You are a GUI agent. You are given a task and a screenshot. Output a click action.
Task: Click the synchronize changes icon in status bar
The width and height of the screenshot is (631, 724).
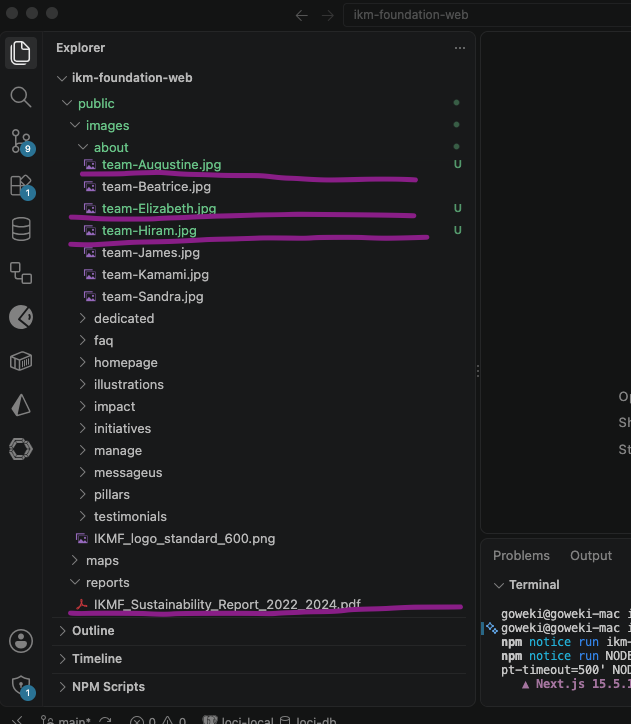point(105,720)
